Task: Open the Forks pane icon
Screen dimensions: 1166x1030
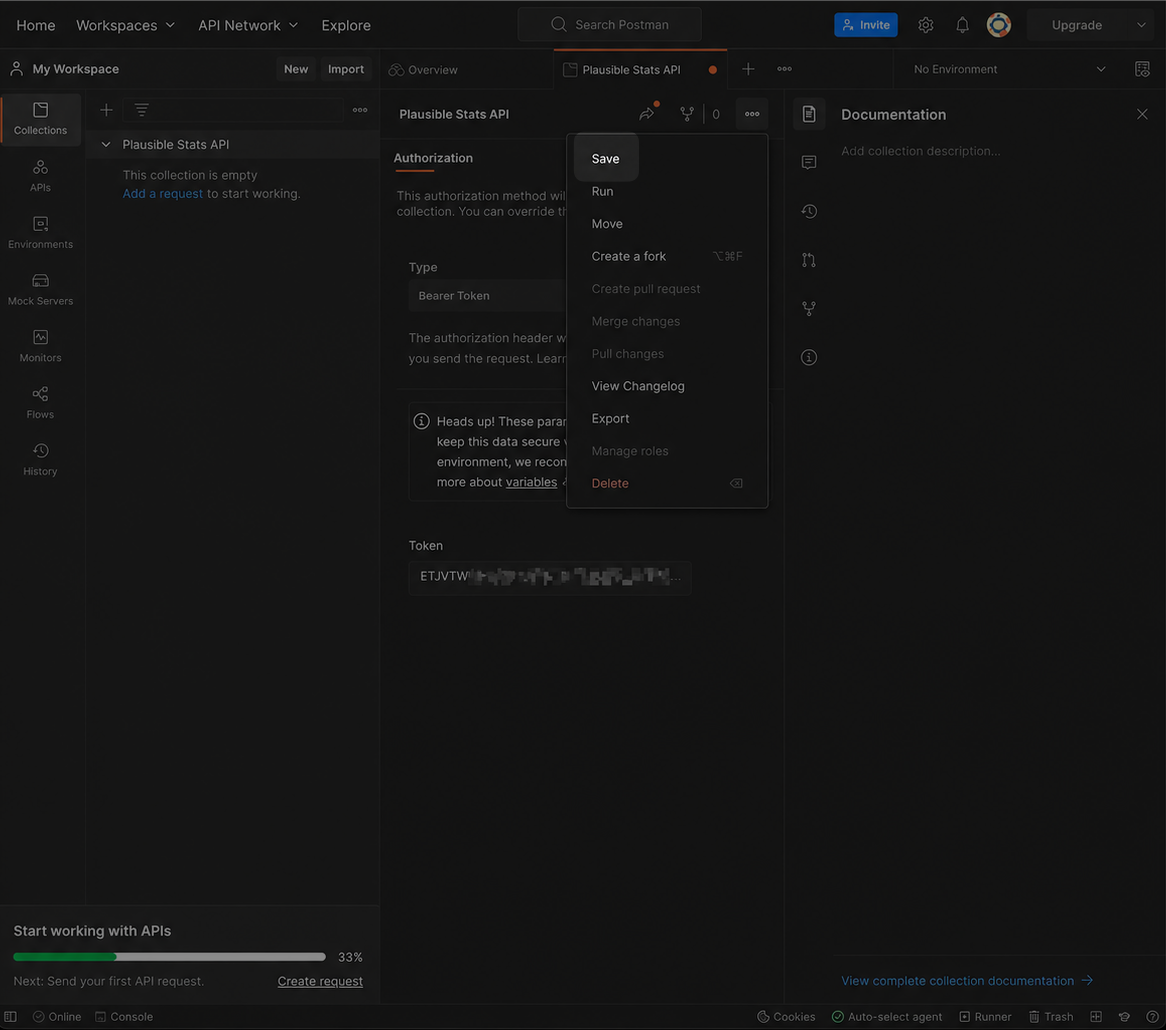Action: pyautogui.click(x=809, y=309)
